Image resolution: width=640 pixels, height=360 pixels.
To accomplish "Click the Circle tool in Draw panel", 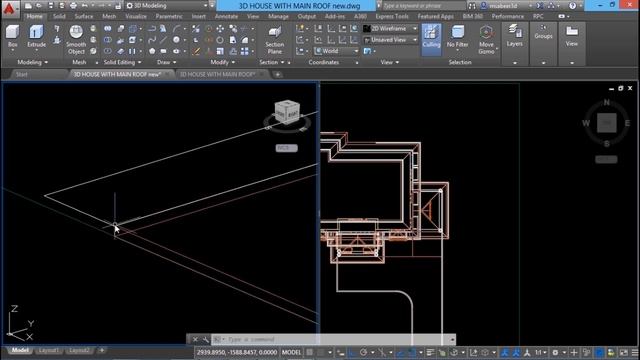I will point(176,40).
